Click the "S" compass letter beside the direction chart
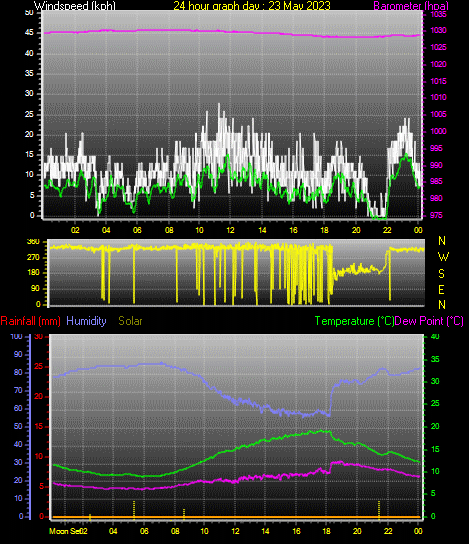469x544 pixels. coord(441,273)
